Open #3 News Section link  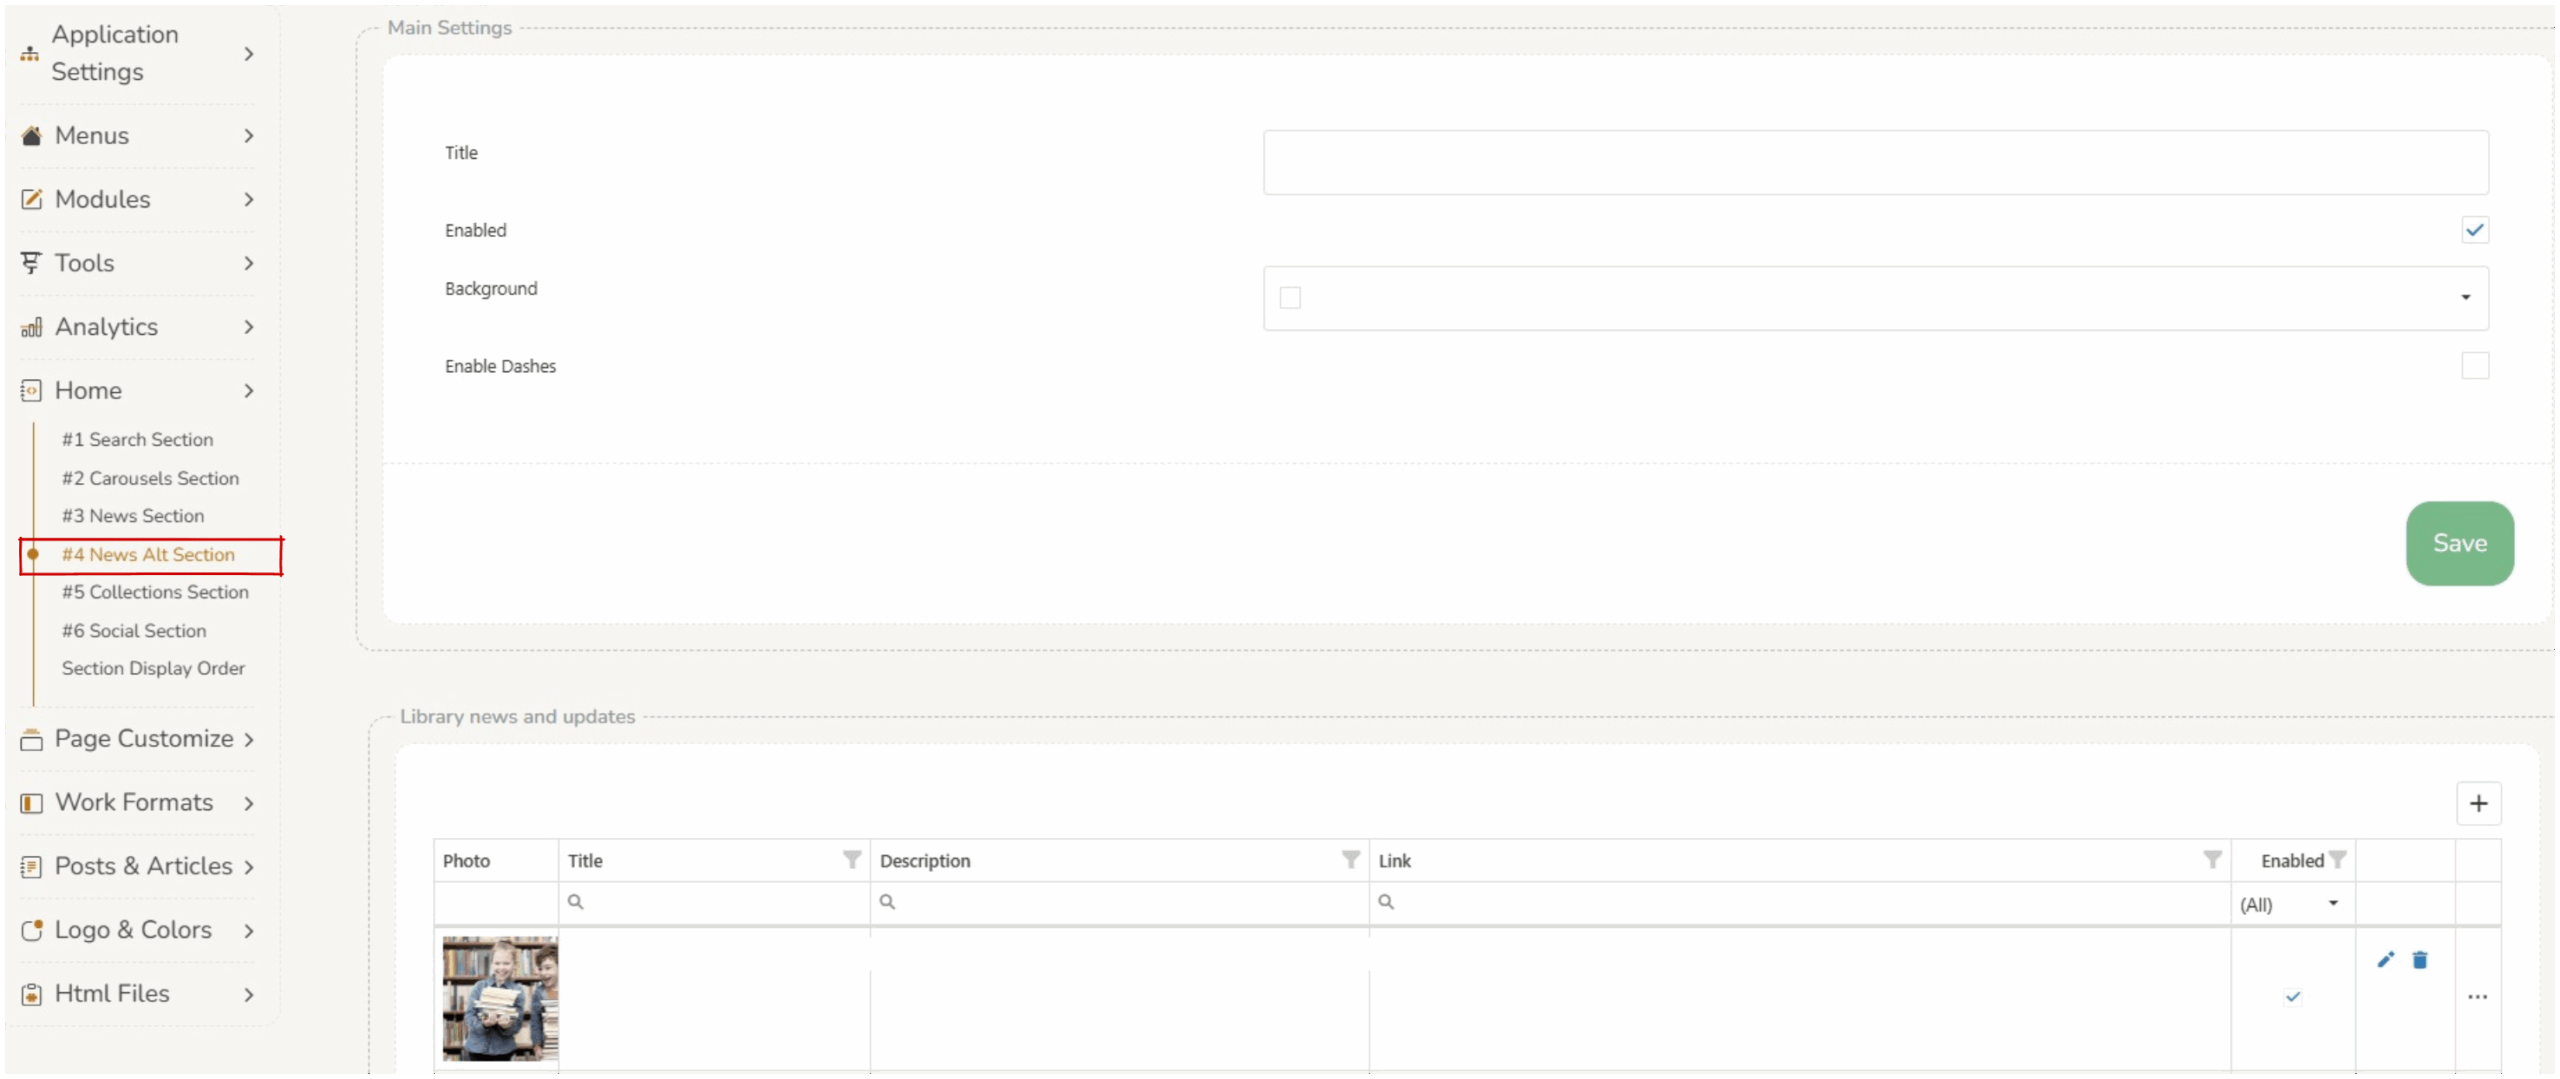click(133, 516)
